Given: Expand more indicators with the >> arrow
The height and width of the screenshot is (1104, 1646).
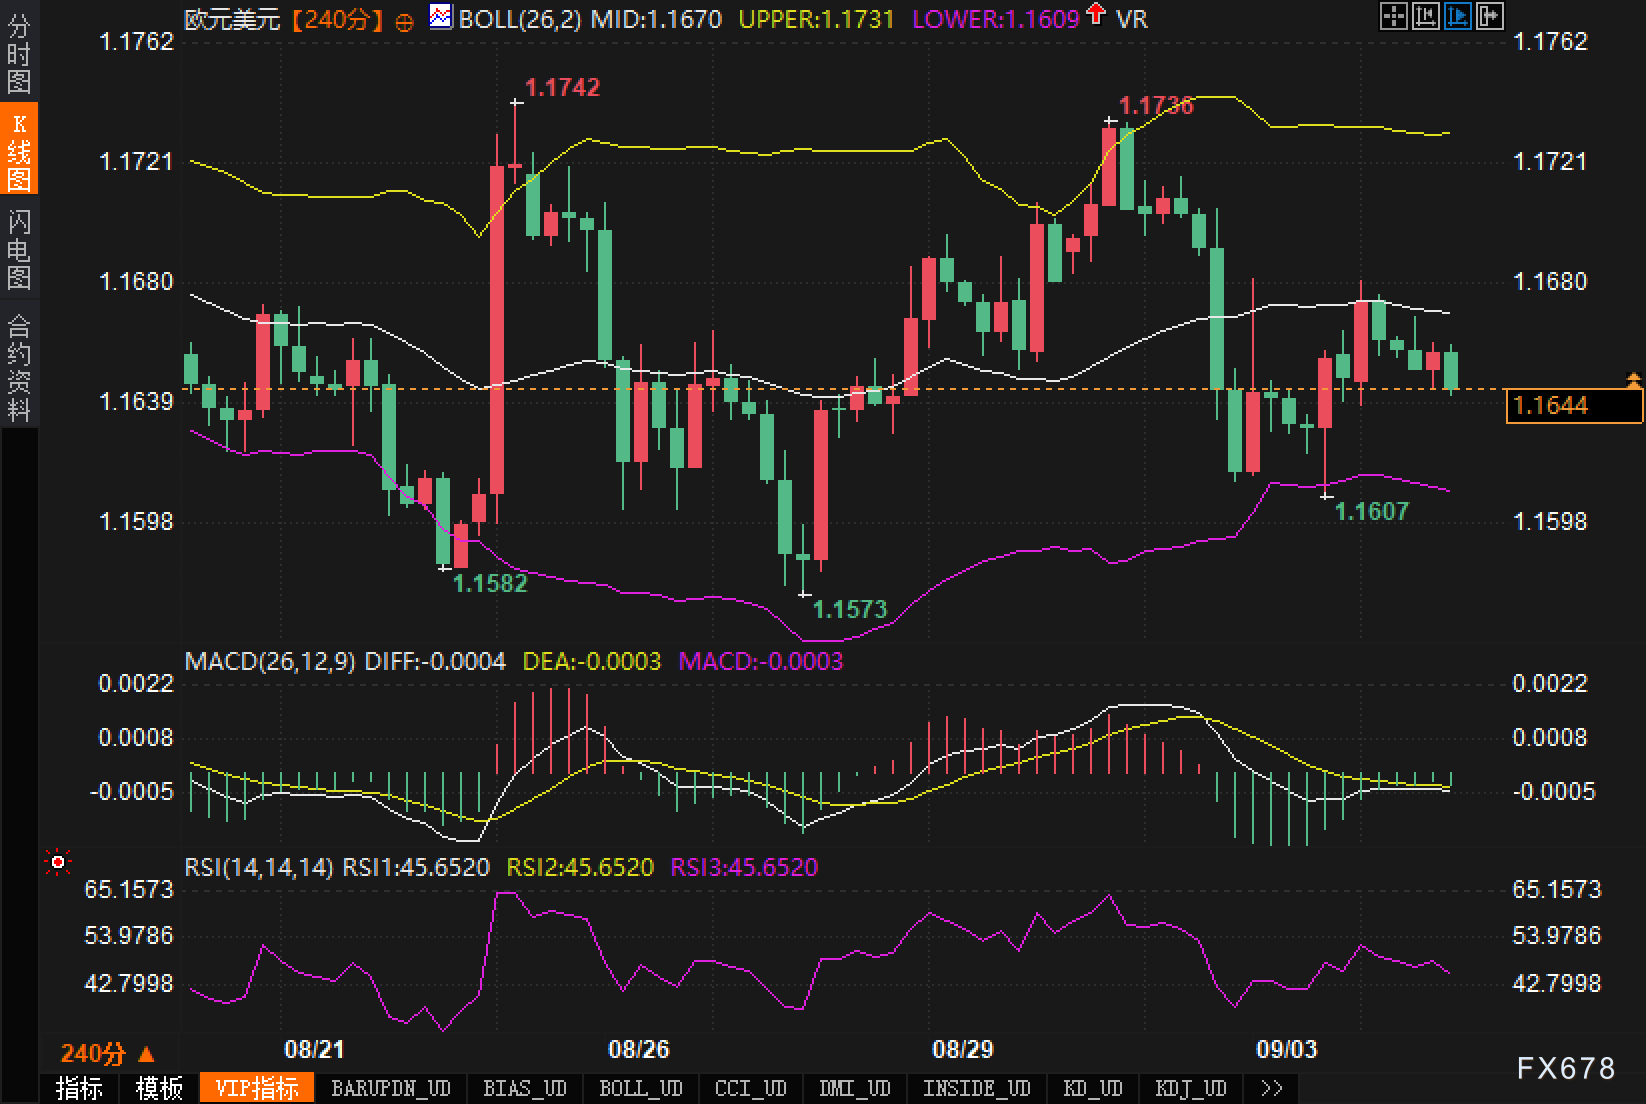Looking at the screenshot, I should (x=1271, y=1088).
